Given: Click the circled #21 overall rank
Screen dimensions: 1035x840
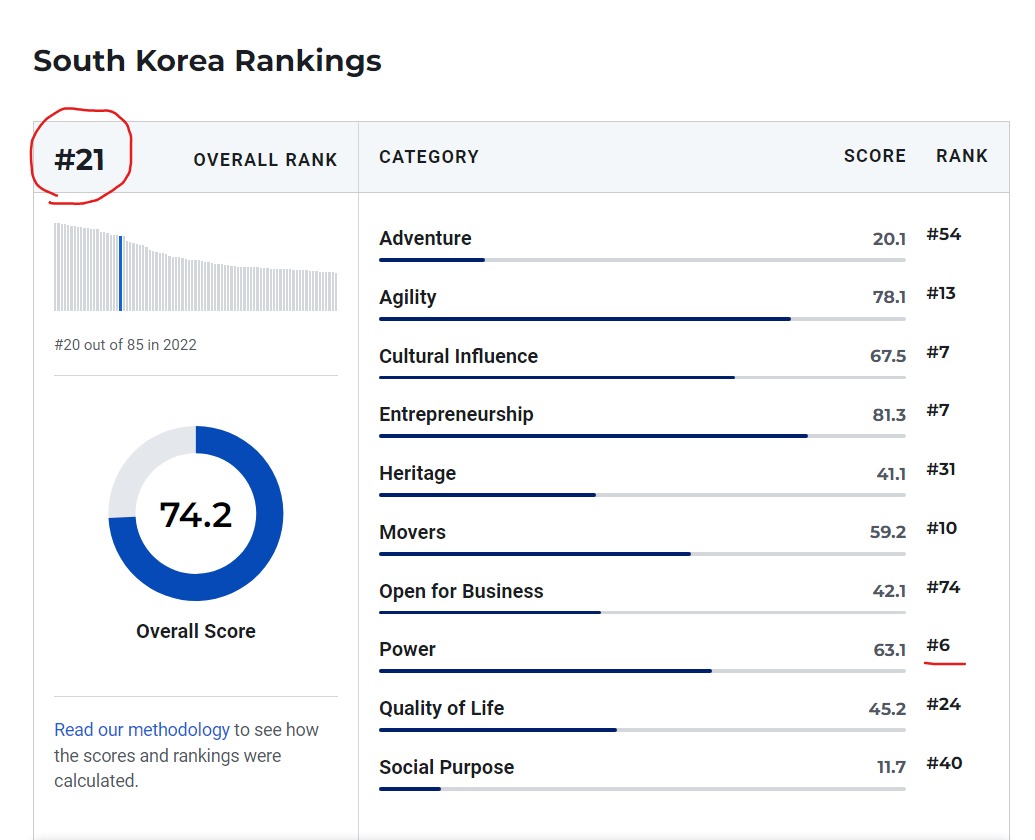Looking at the screenshot, I should tap(80, 159).
